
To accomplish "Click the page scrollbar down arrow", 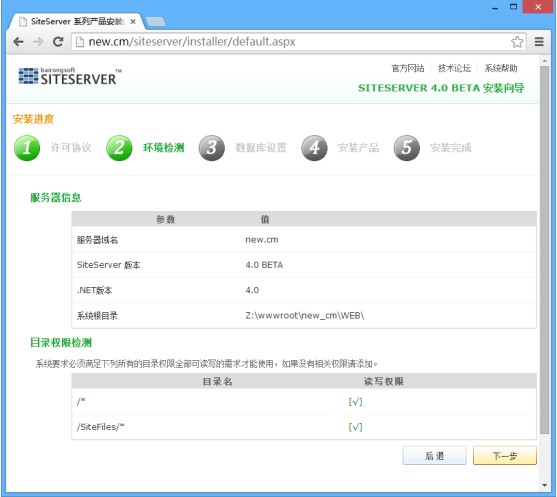I will click(544, 485).
